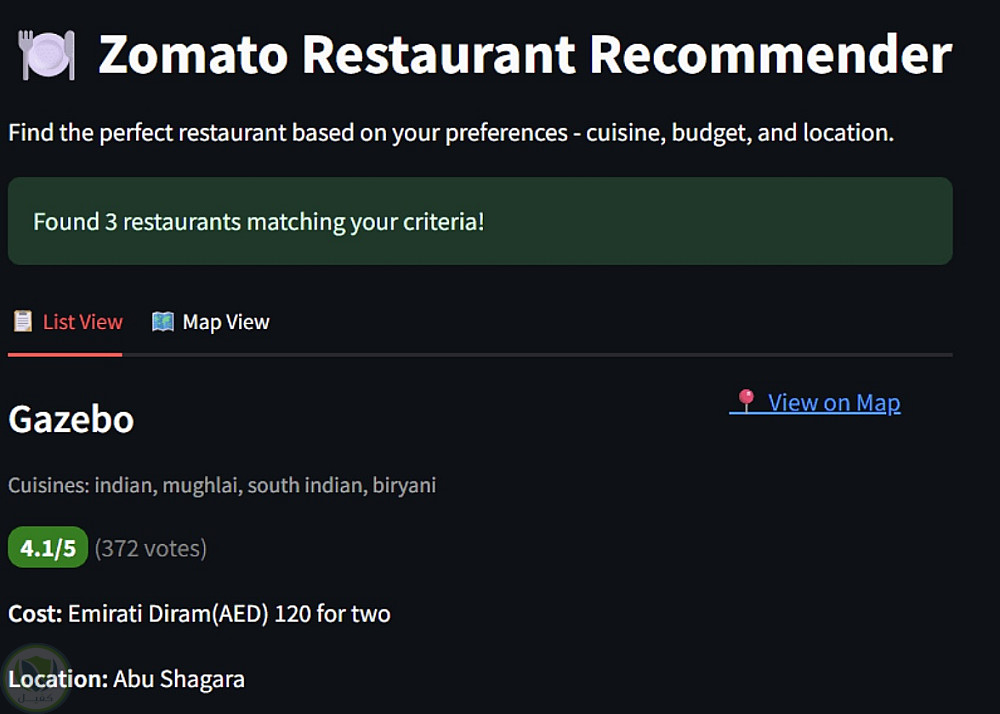Viewport: 1000px width, 714px height.
Task: Click the app description subtitle text
Action: click(450, 132)
